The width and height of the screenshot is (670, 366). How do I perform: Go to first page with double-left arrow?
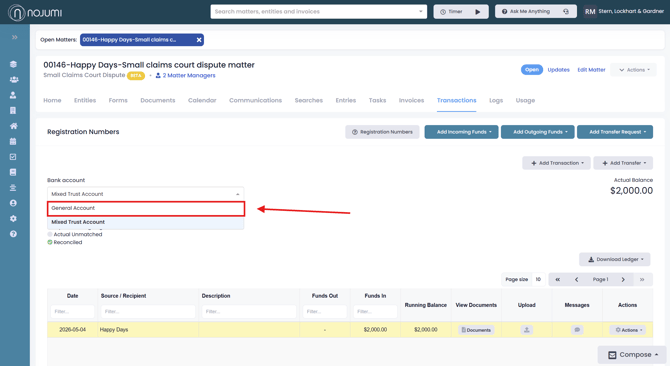tap(558, 279)
